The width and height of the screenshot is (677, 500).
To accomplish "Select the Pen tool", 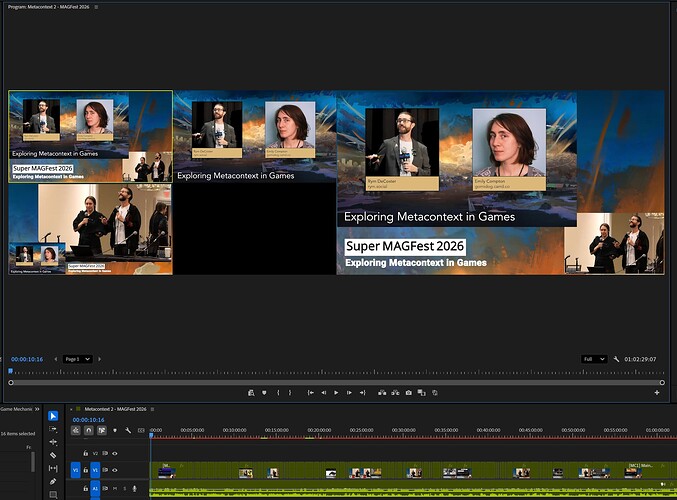I will coord(53,481).
